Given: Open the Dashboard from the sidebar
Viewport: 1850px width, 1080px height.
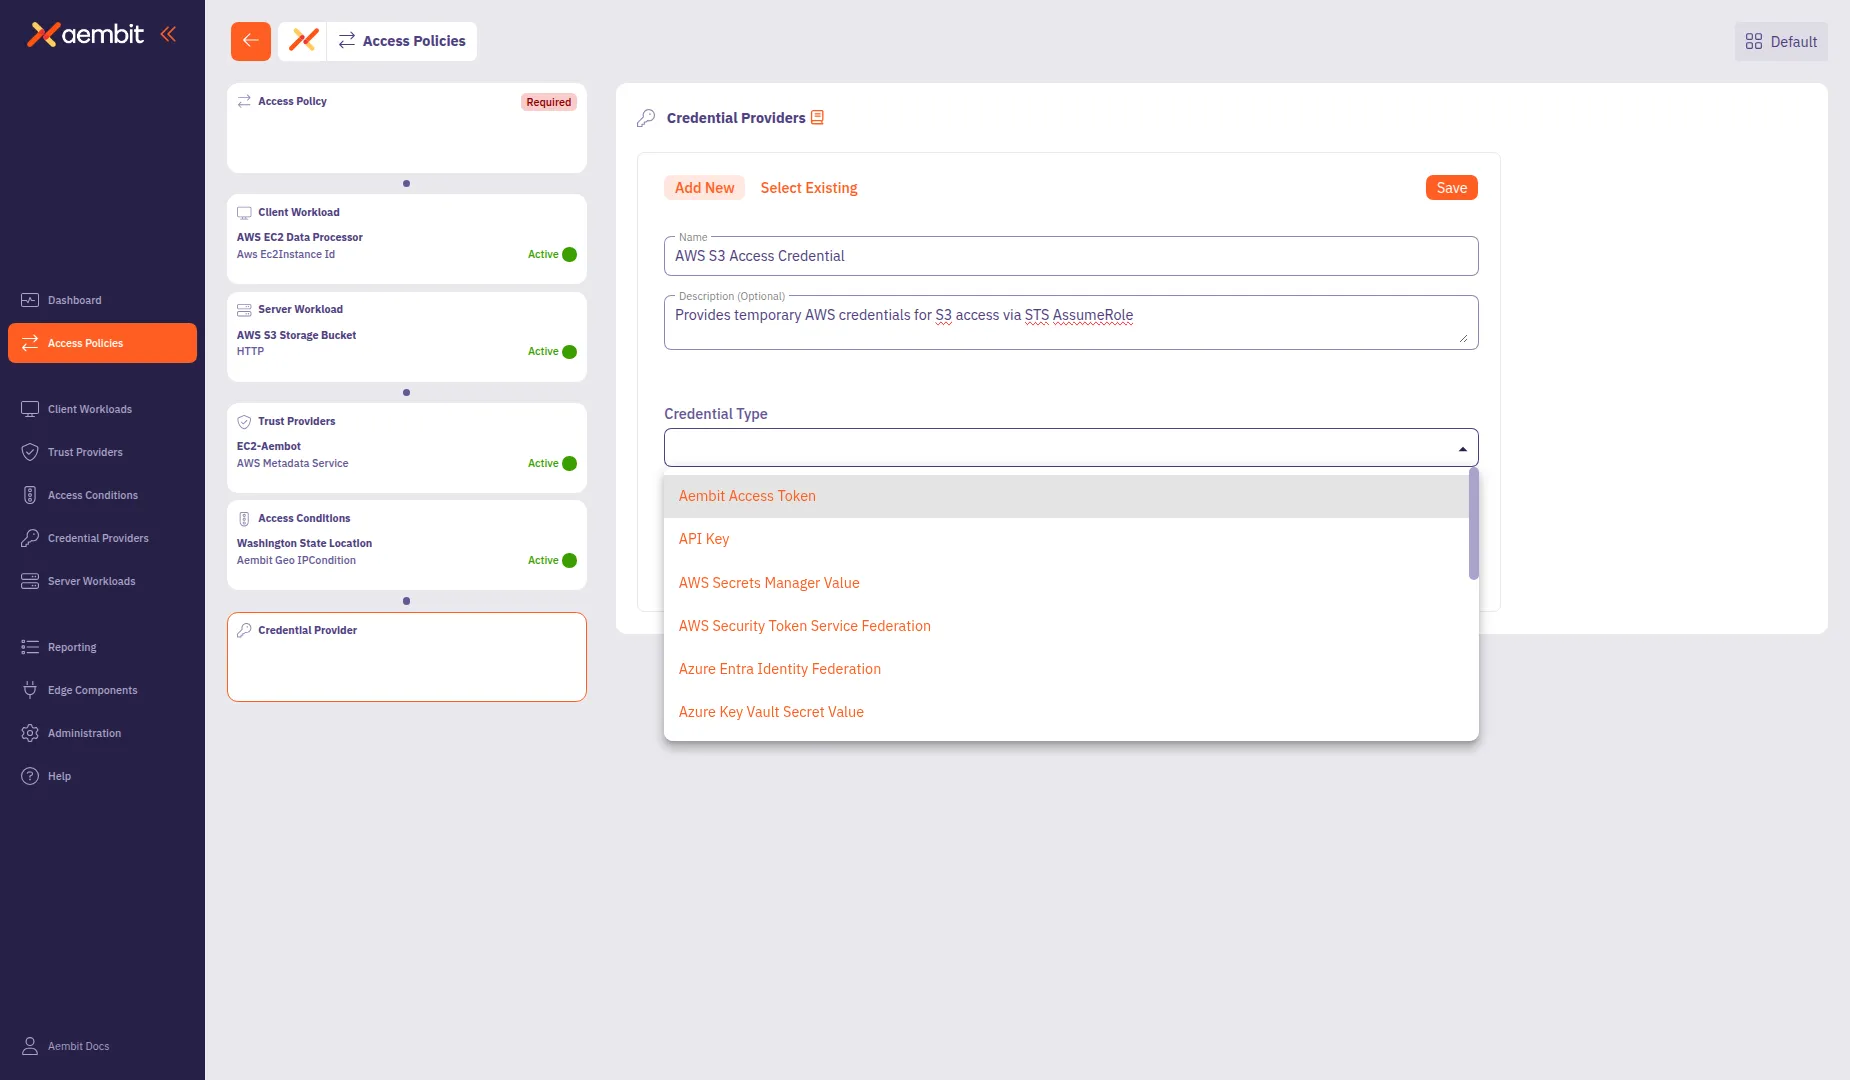Looking at the screenshot, I should 75,300.
